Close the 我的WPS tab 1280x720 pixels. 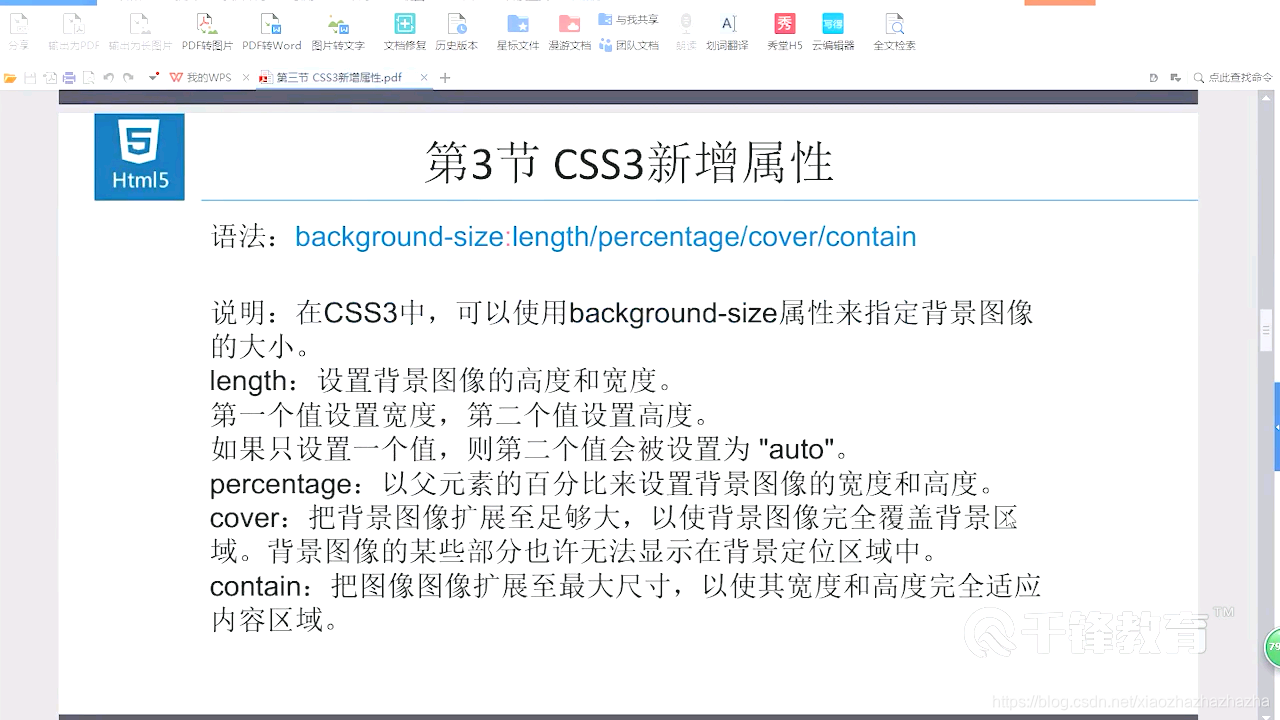[246, 77]
